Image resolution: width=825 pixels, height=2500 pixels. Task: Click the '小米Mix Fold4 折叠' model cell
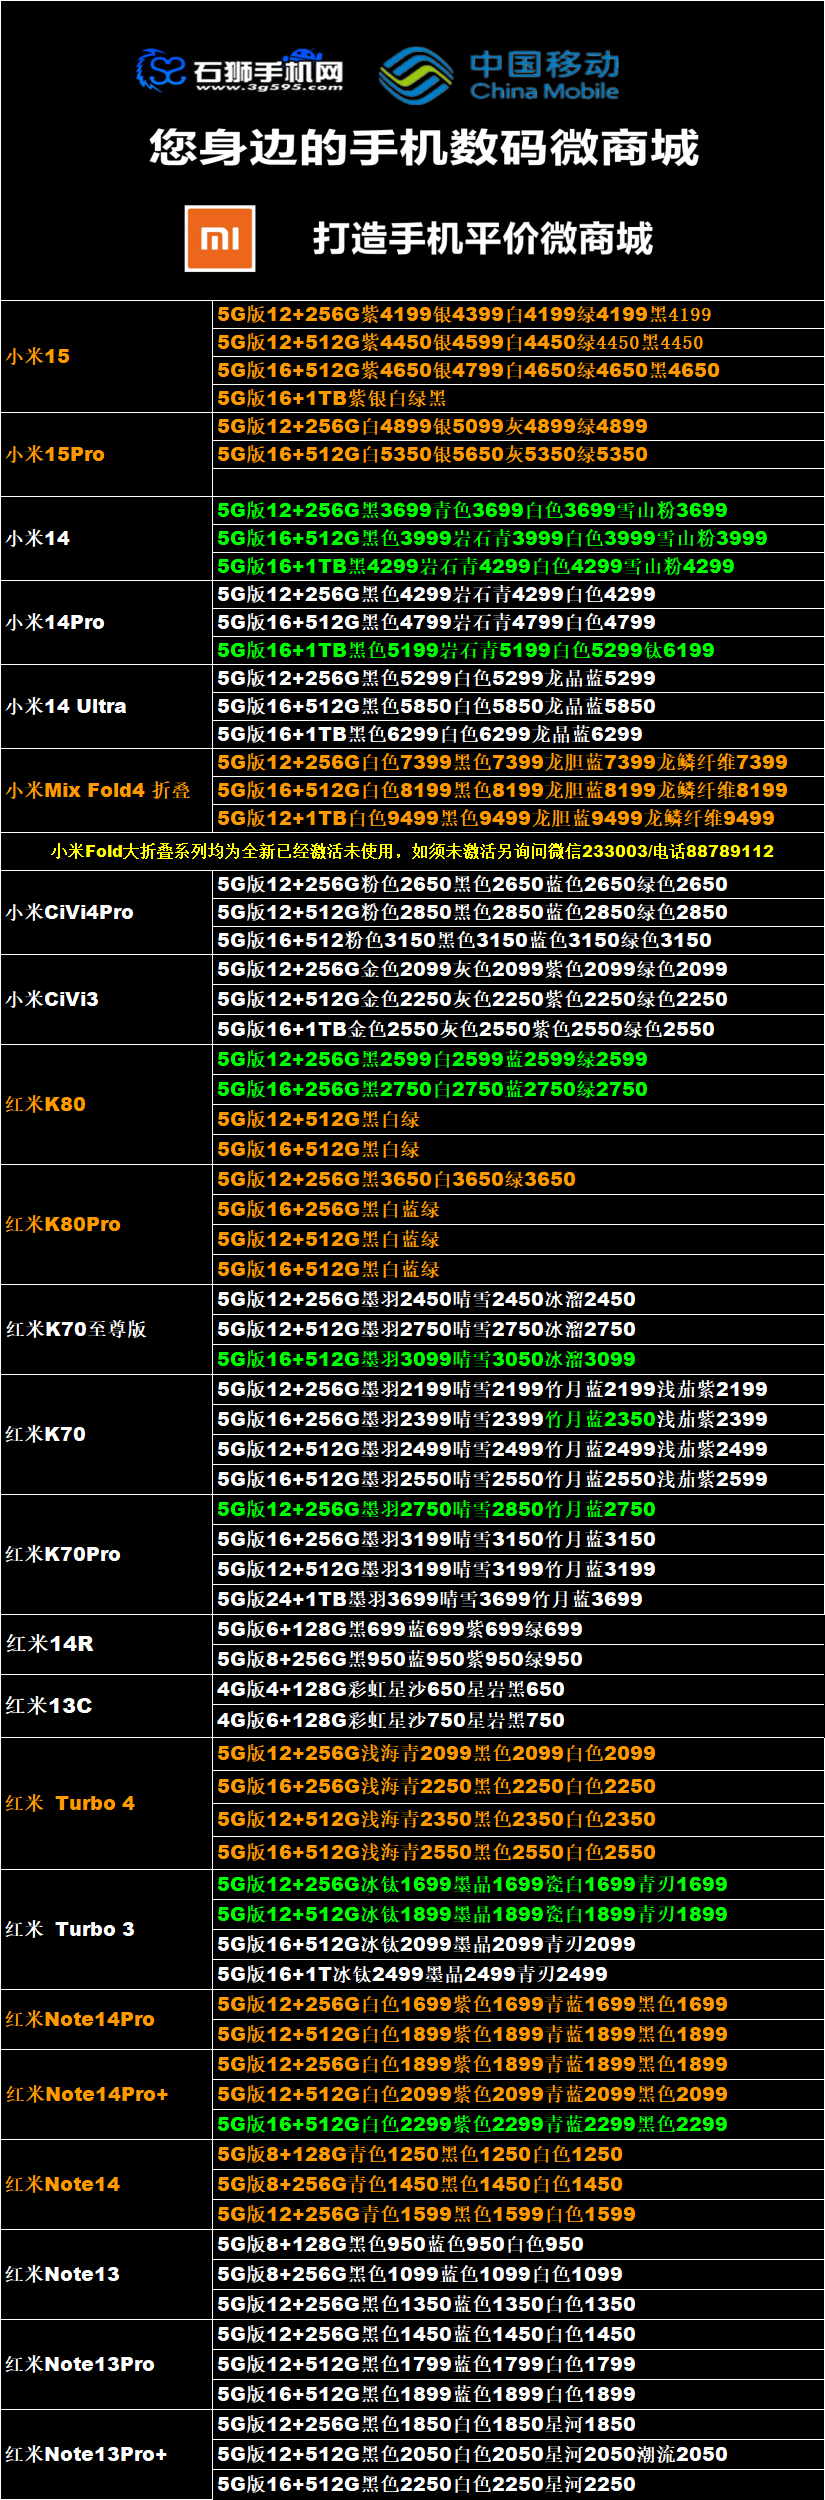coord(107,790)
